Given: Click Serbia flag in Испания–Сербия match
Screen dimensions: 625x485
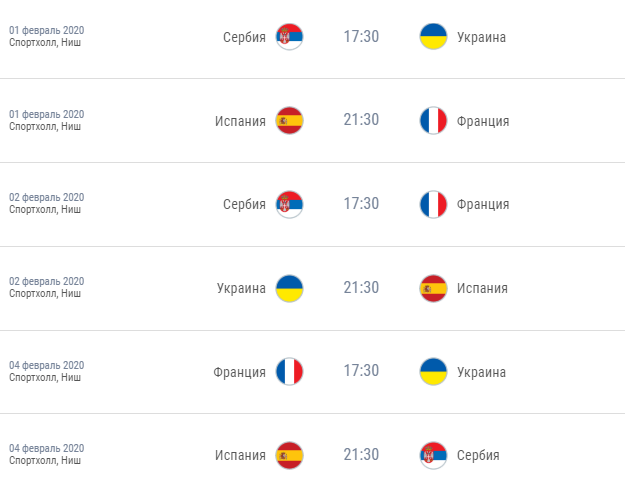Looking at the screenshot, I should [433, 455].
